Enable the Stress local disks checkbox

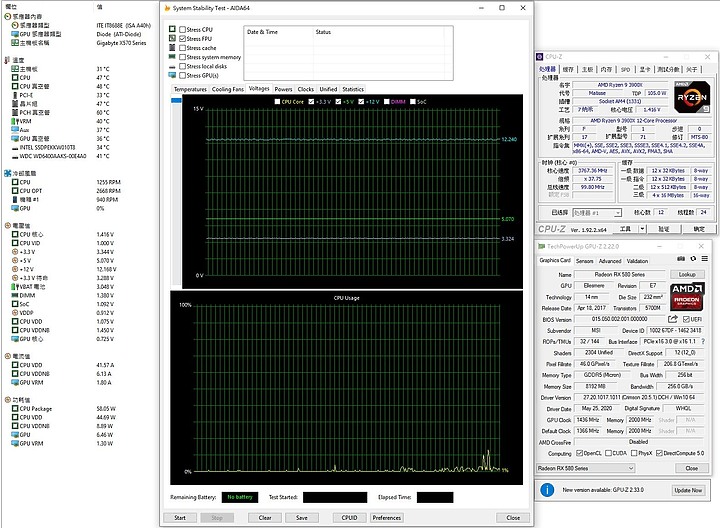[182, 66]
